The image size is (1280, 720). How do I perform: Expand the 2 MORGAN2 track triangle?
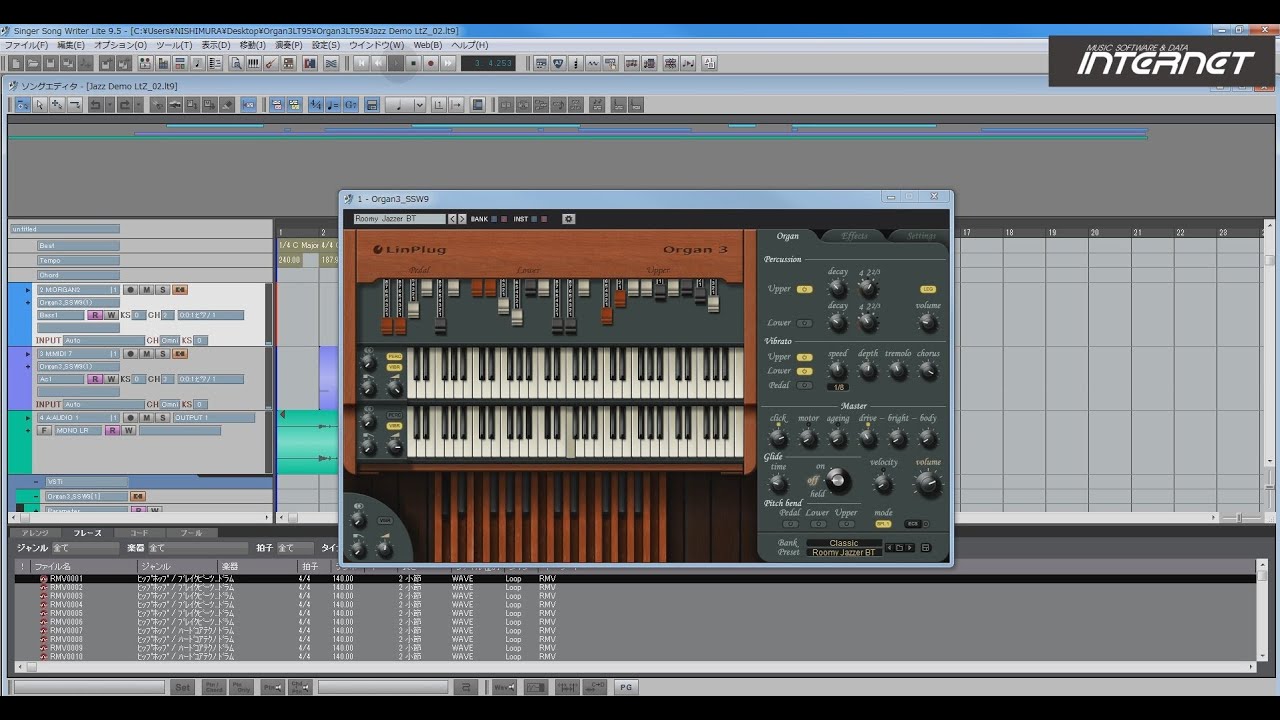tap(28, 290)
